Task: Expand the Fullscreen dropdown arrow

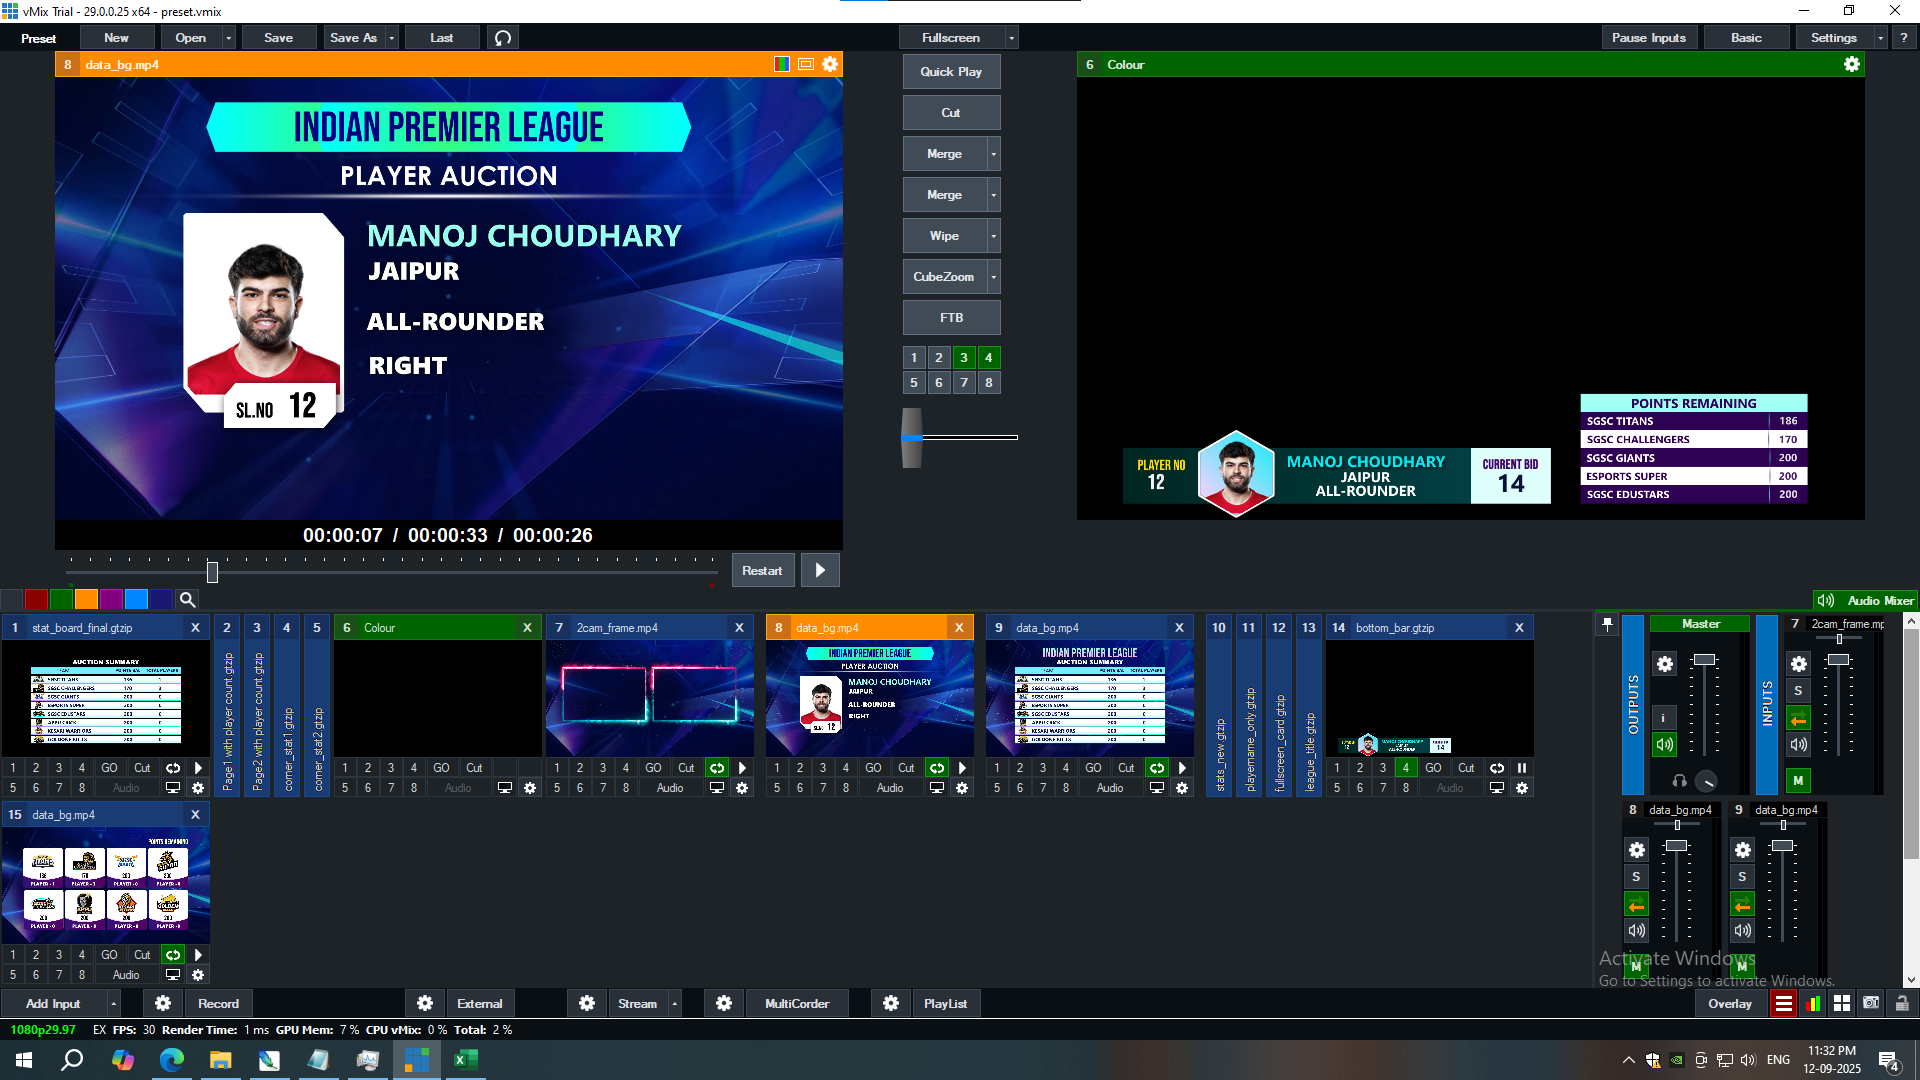Action: 1012,38
